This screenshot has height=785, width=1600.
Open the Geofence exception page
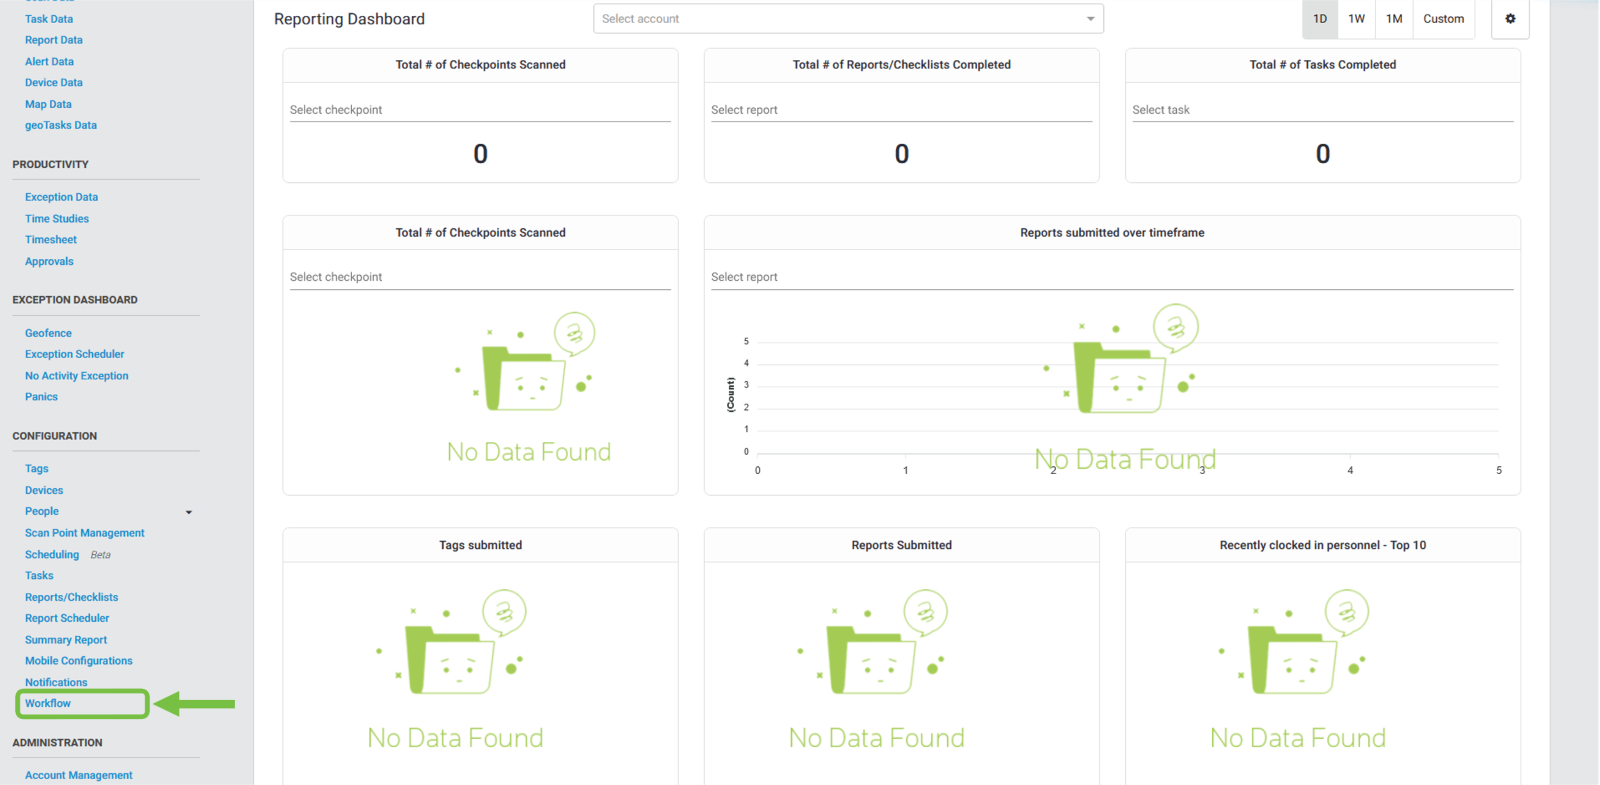[48, 333]
